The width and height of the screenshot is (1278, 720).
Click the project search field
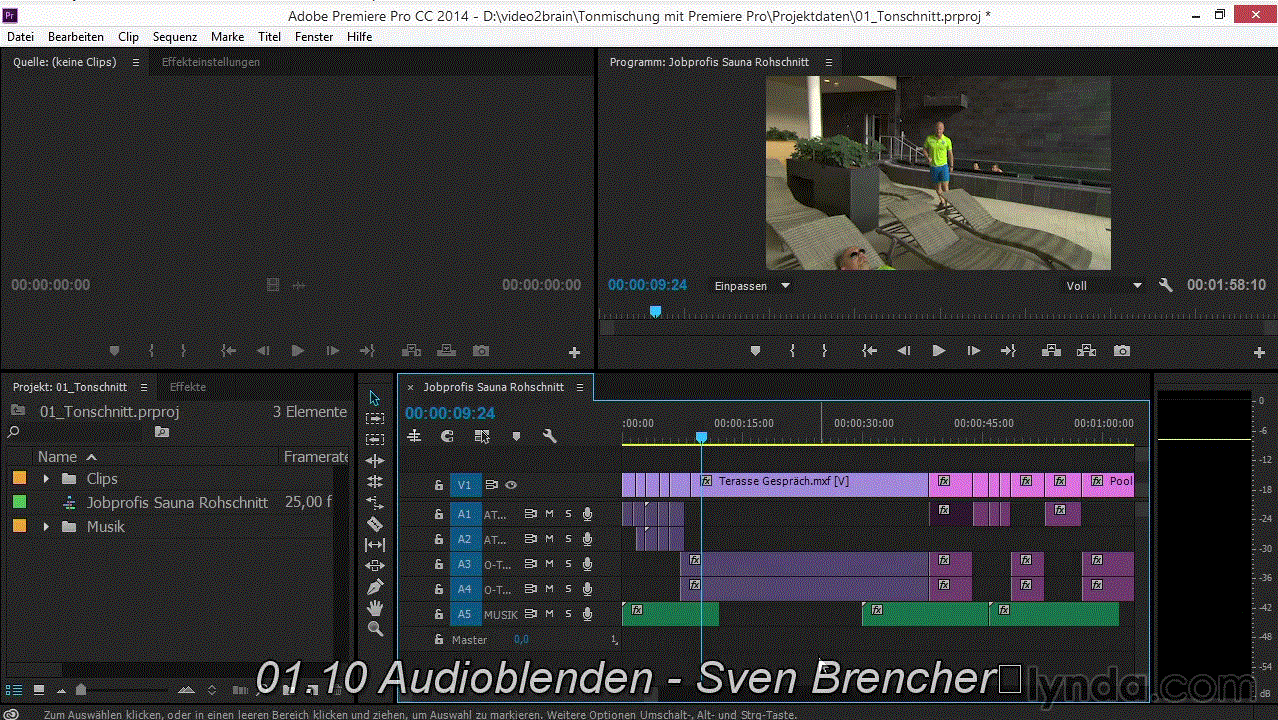[x=80, y=432]
